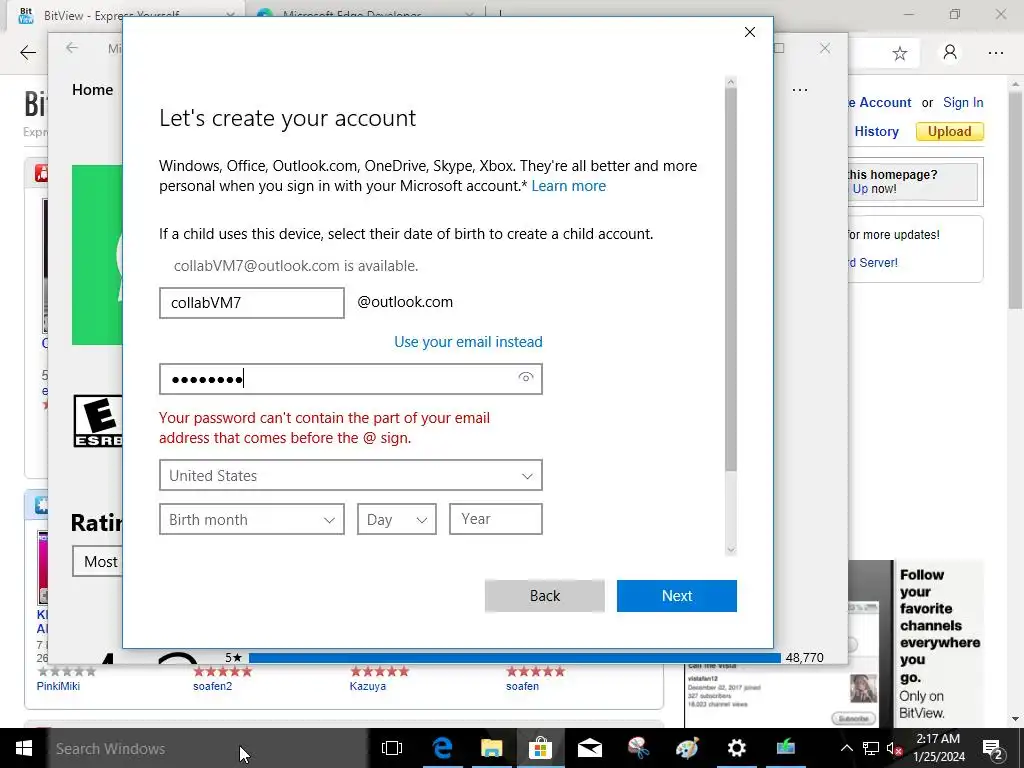
Task: Focus the password input field
Action: point(351,379)
